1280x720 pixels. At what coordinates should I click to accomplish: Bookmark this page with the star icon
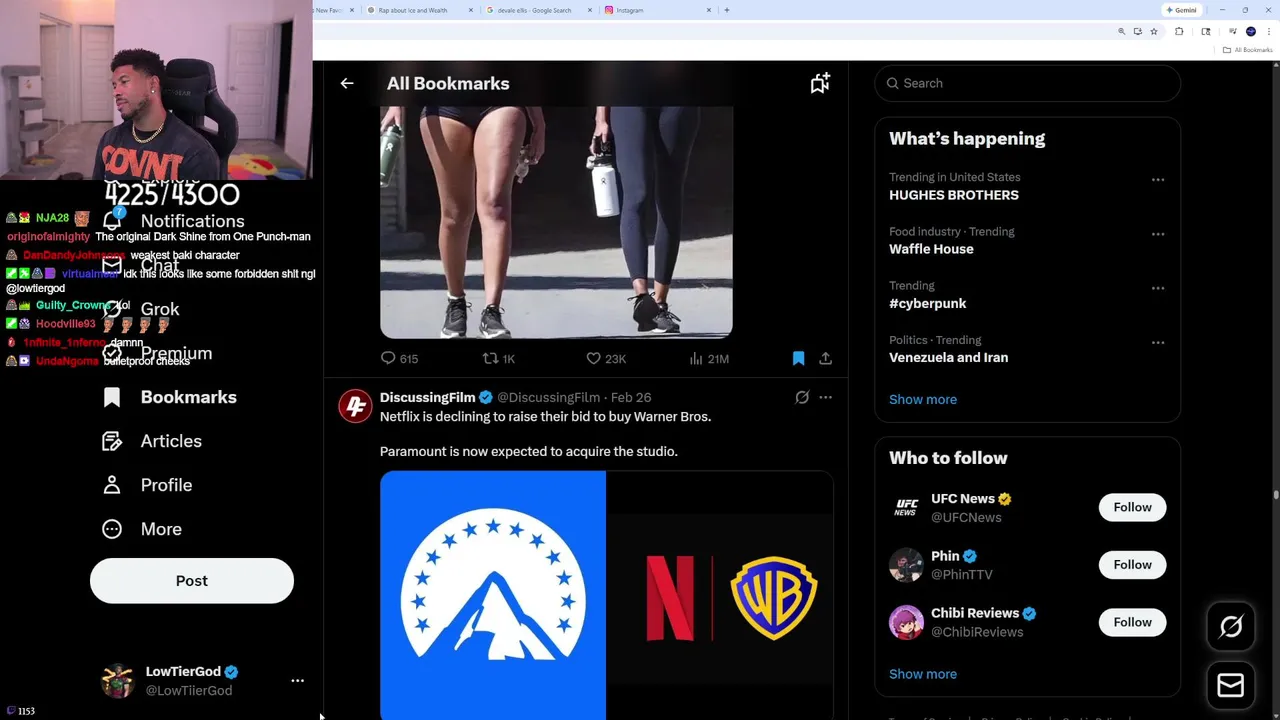(x=1154, y=31)
